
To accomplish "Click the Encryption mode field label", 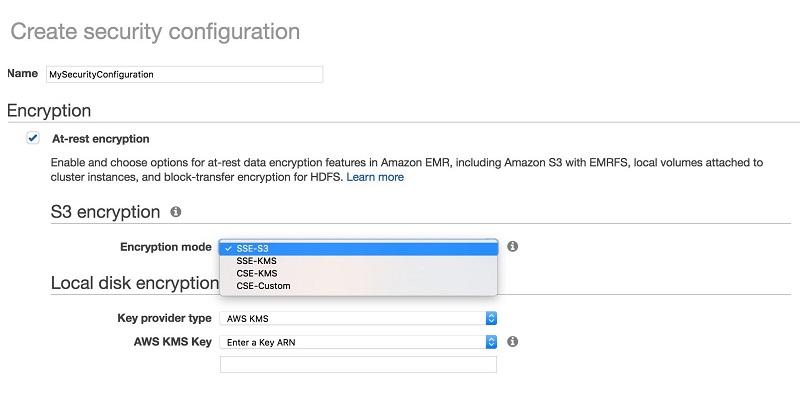I will (x=166, y=247).
